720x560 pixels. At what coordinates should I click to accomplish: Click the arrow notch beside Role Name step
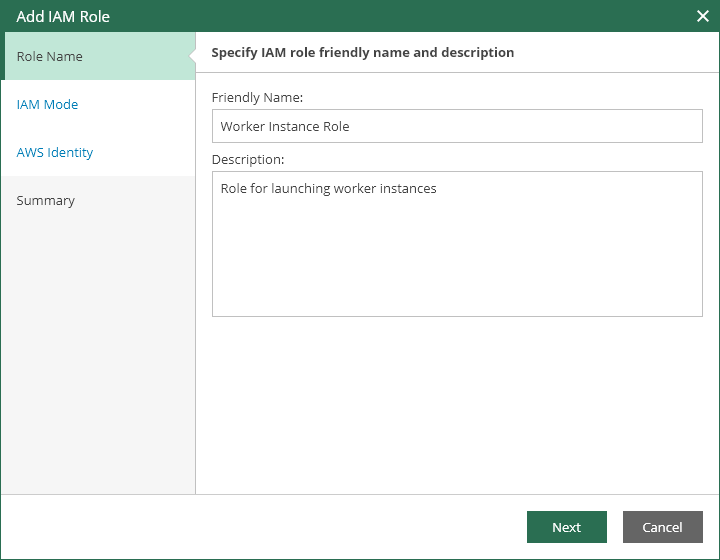[x=190, y=56]
